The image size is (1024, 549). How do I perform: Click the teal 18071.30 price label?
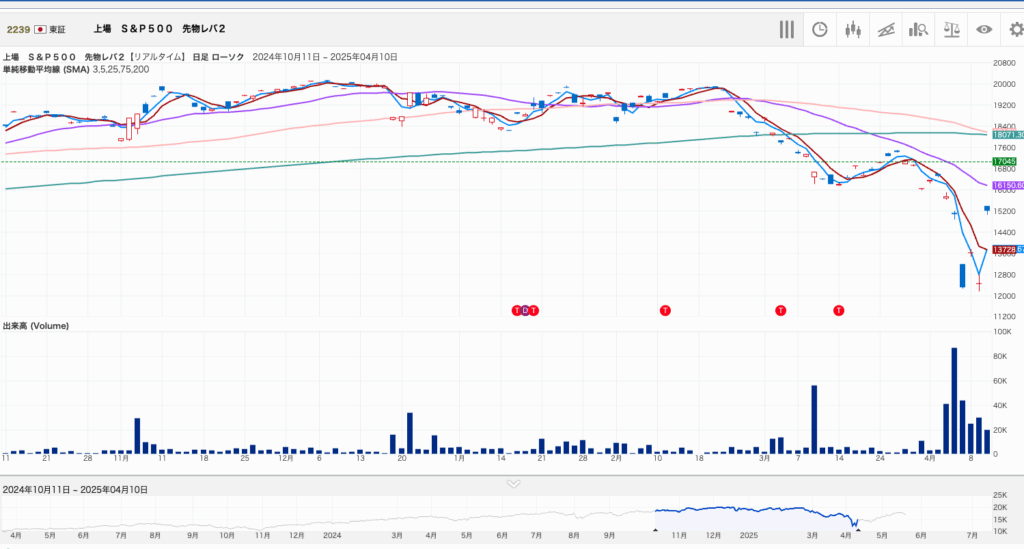[x=1007, y=134]
